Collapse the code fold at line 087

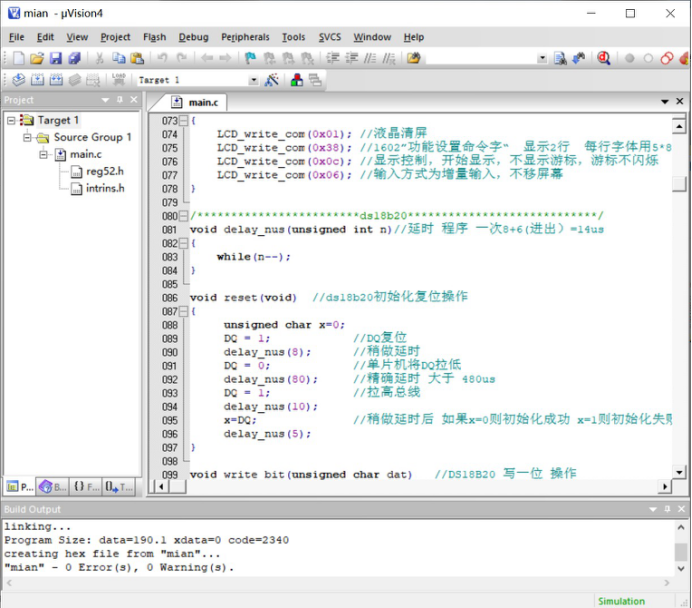183,312
